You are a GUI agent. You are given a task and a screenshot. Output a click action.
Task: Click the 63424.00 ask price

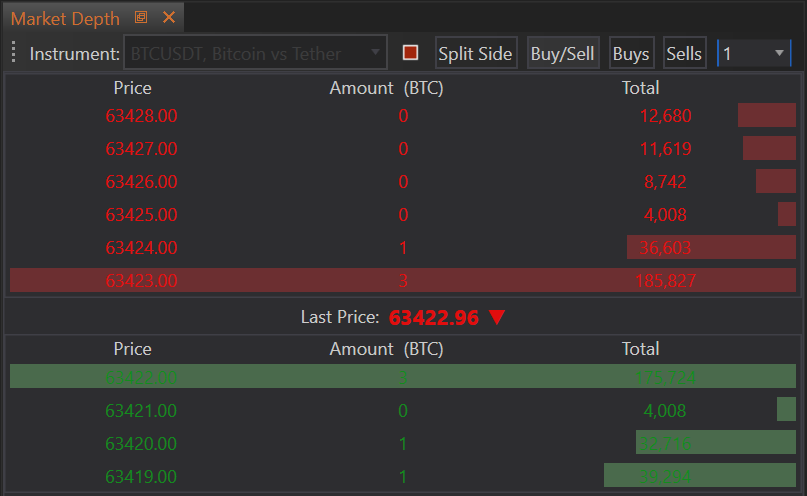[x=141, y=248]
